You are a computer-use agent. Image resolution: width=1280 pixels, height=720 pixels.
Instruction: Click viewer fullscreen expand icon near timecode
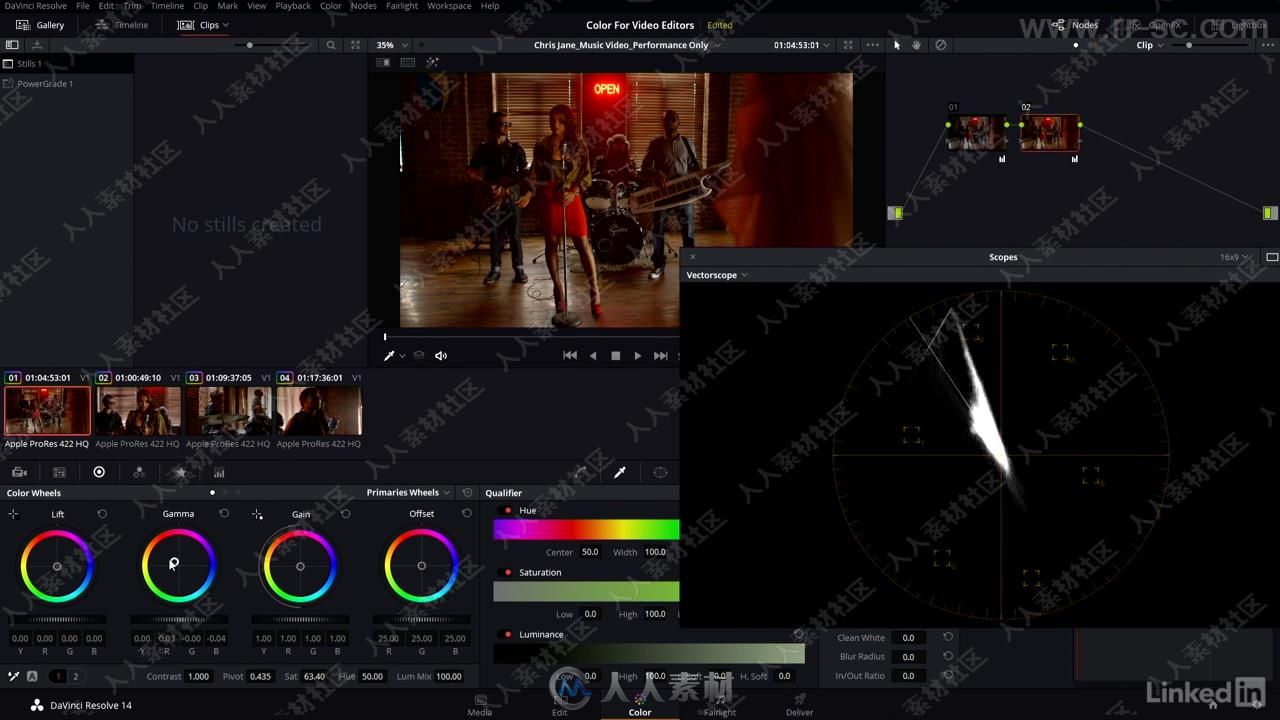click(848, 45)
